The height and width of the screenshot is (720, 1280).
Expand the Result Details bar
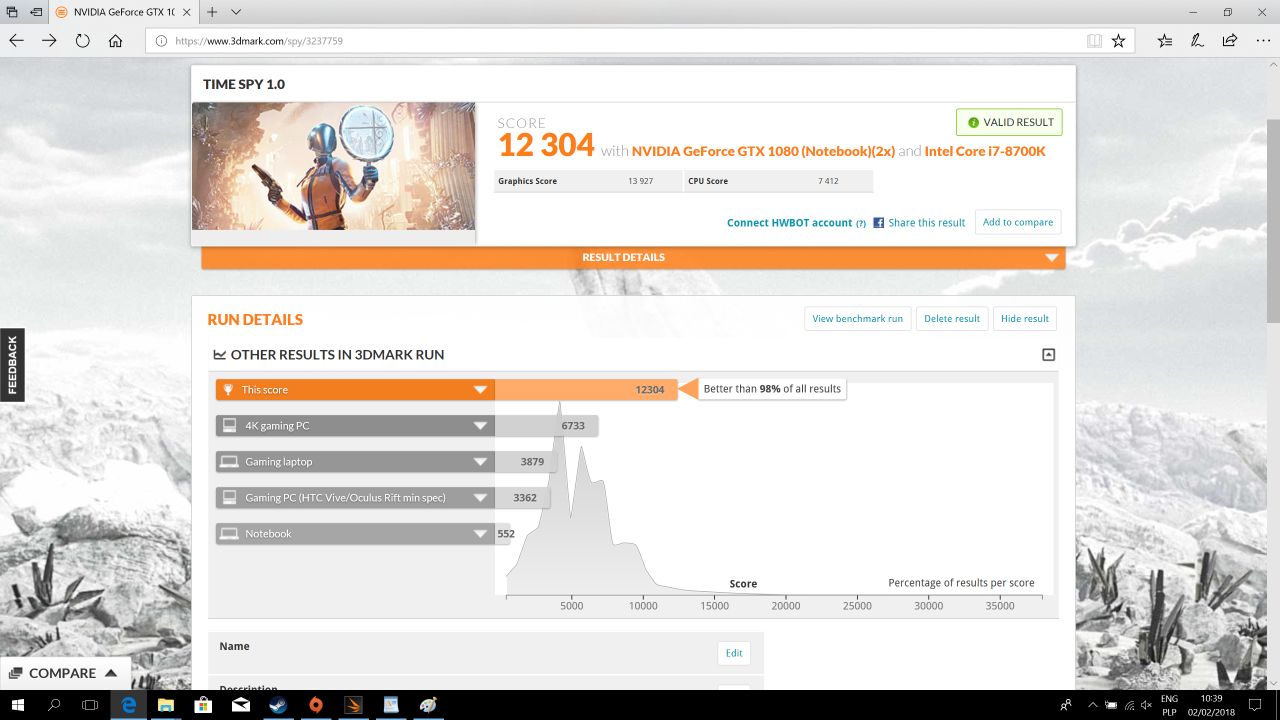point(633,257)
